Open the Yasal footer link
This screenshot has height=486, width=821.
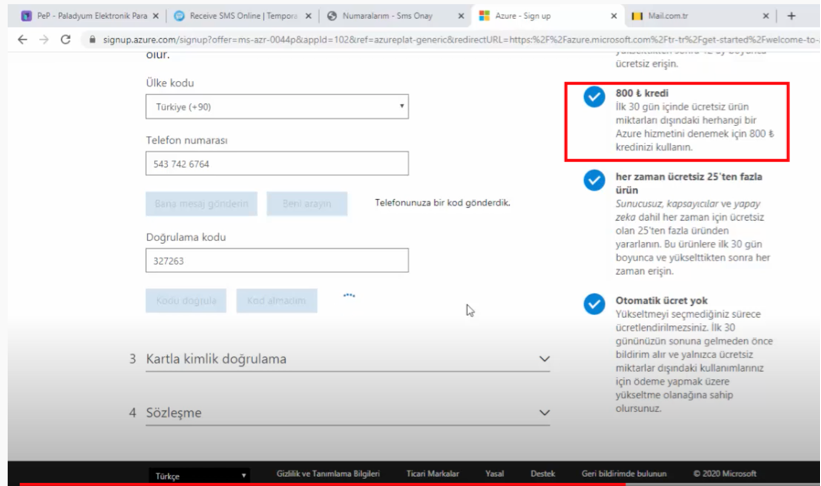tap(494, 473)
